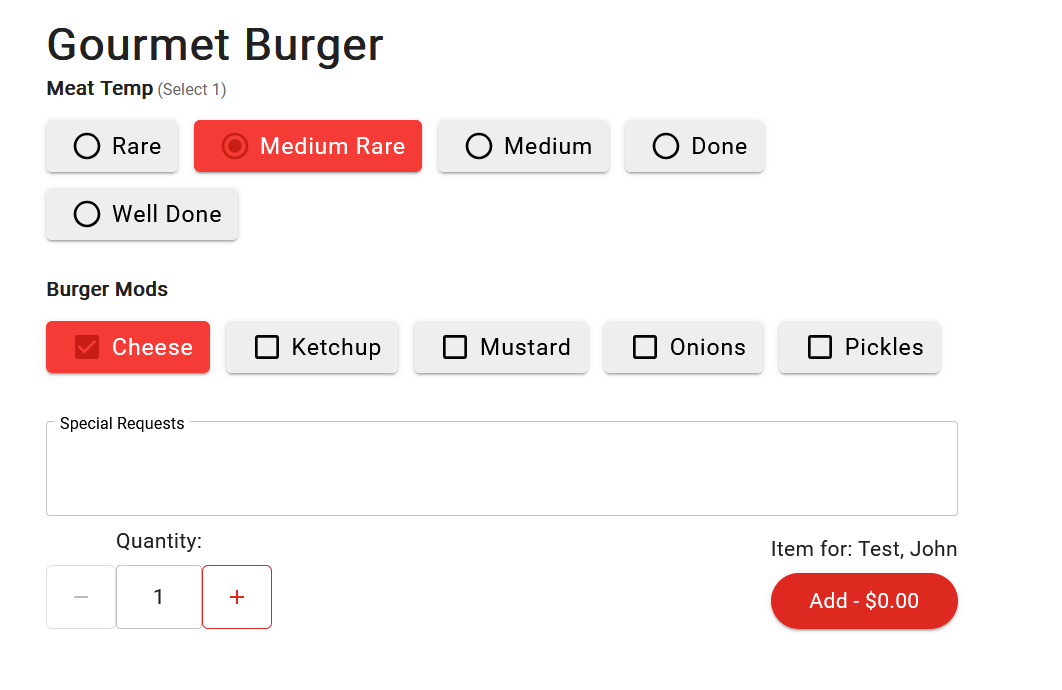Toggle the Onions modifier
Image resolution: width=1062 pixels, height=690 pixels.
683,348
